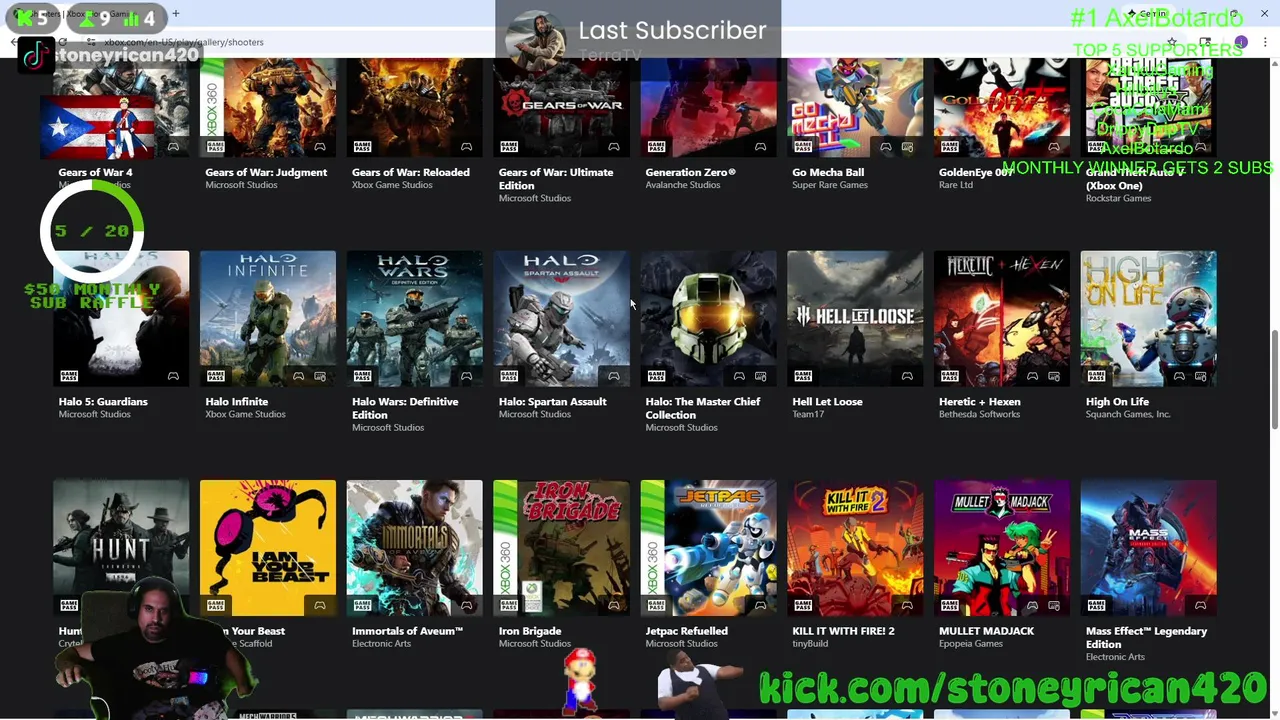This screenshot has width=1280, height=720.
Task: Open the Mass Effect Legendary Edition title link
Action: 1147,637
